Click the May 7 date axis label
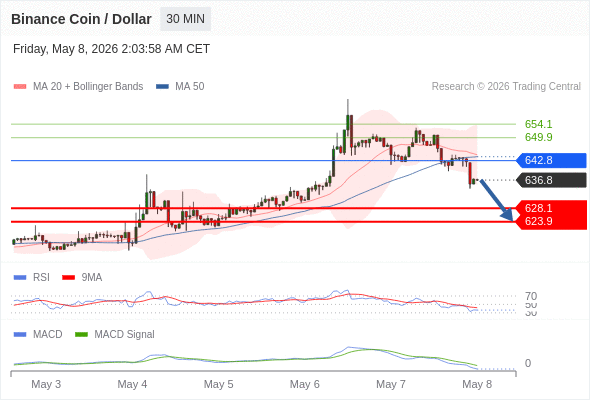The height and width of the screenshot is (400, 590). [391, 384]
